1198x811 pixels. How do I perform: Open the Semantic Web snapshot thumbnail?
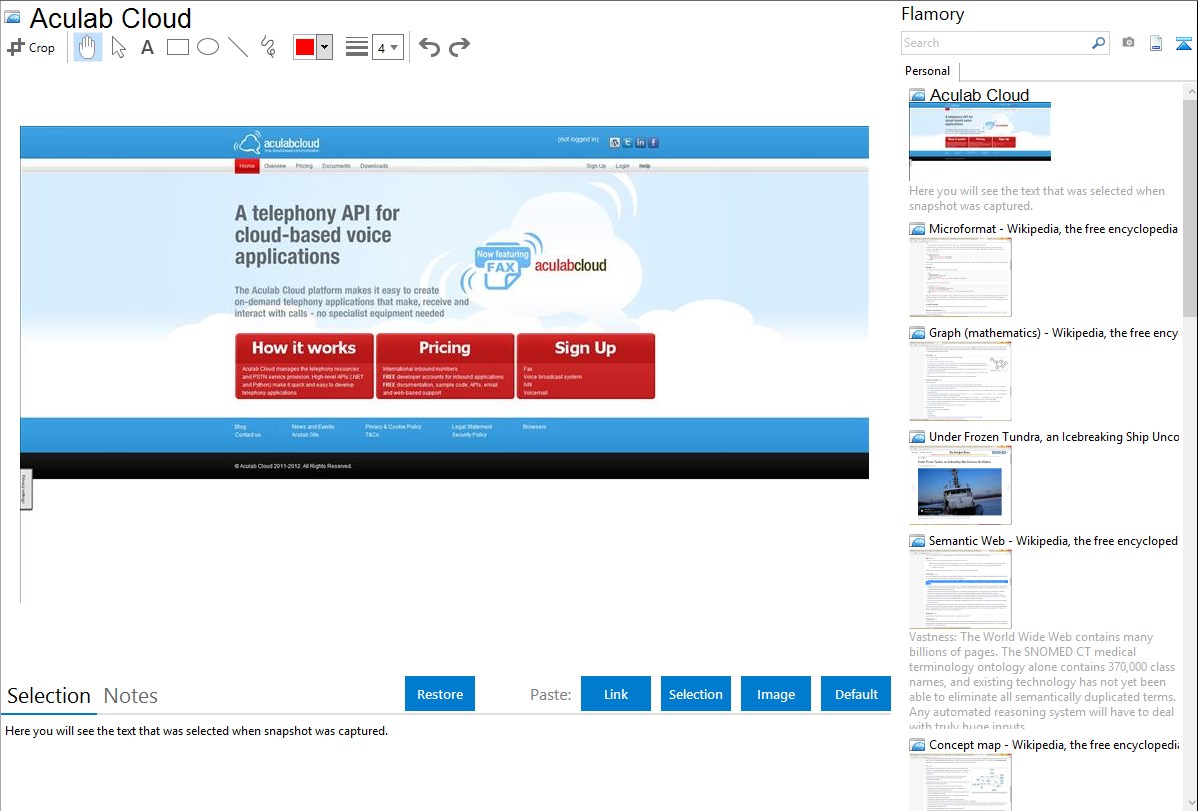(960, 589)
